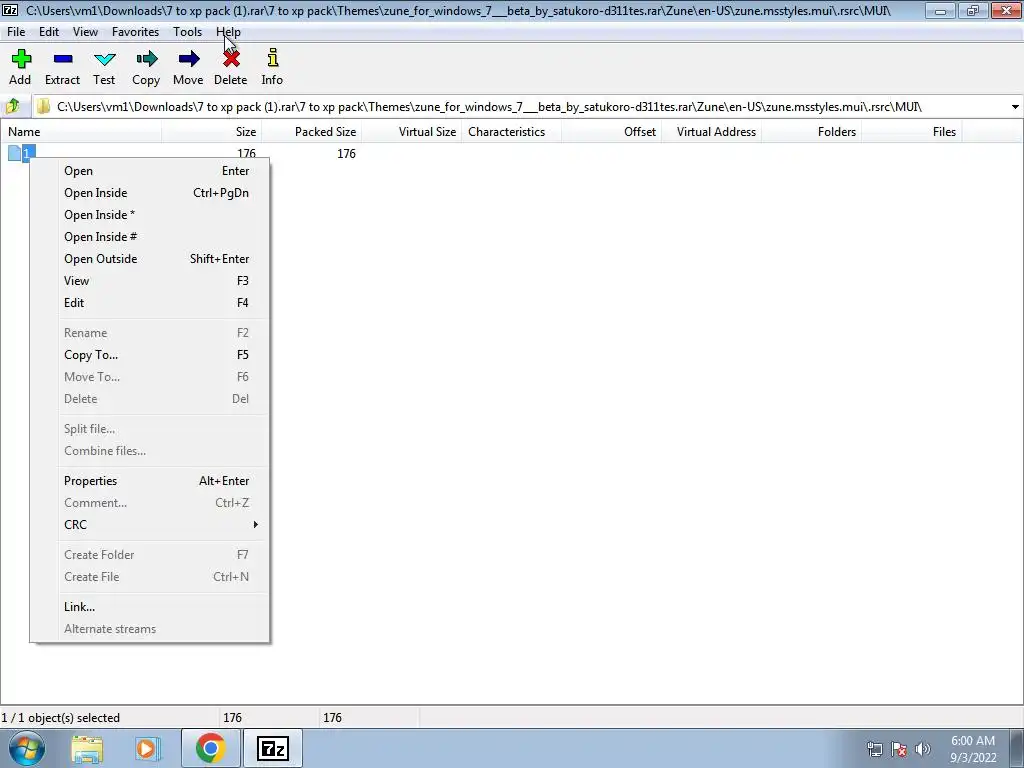
Task: Sort by the Offset column header
Action: (x=611, y=131)
